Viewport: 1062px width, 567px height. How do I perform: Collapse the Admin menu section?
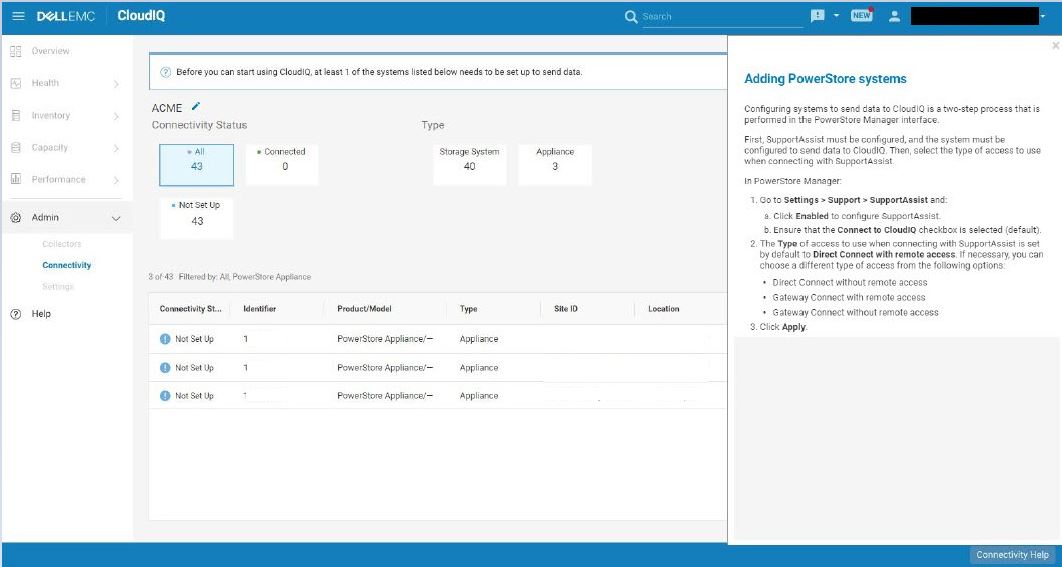coord(116,218)
